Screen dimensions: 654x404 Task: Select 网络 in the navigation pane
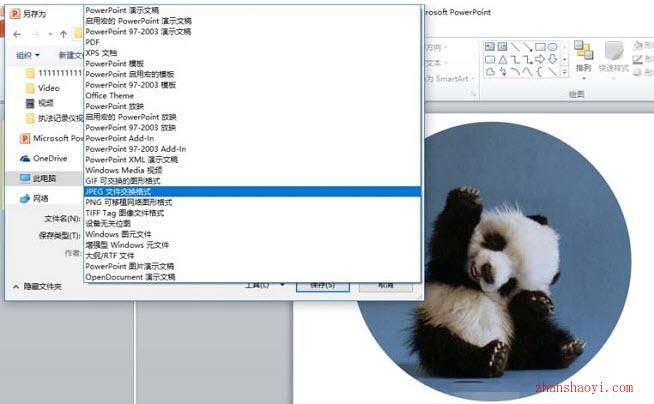point(34,198)
